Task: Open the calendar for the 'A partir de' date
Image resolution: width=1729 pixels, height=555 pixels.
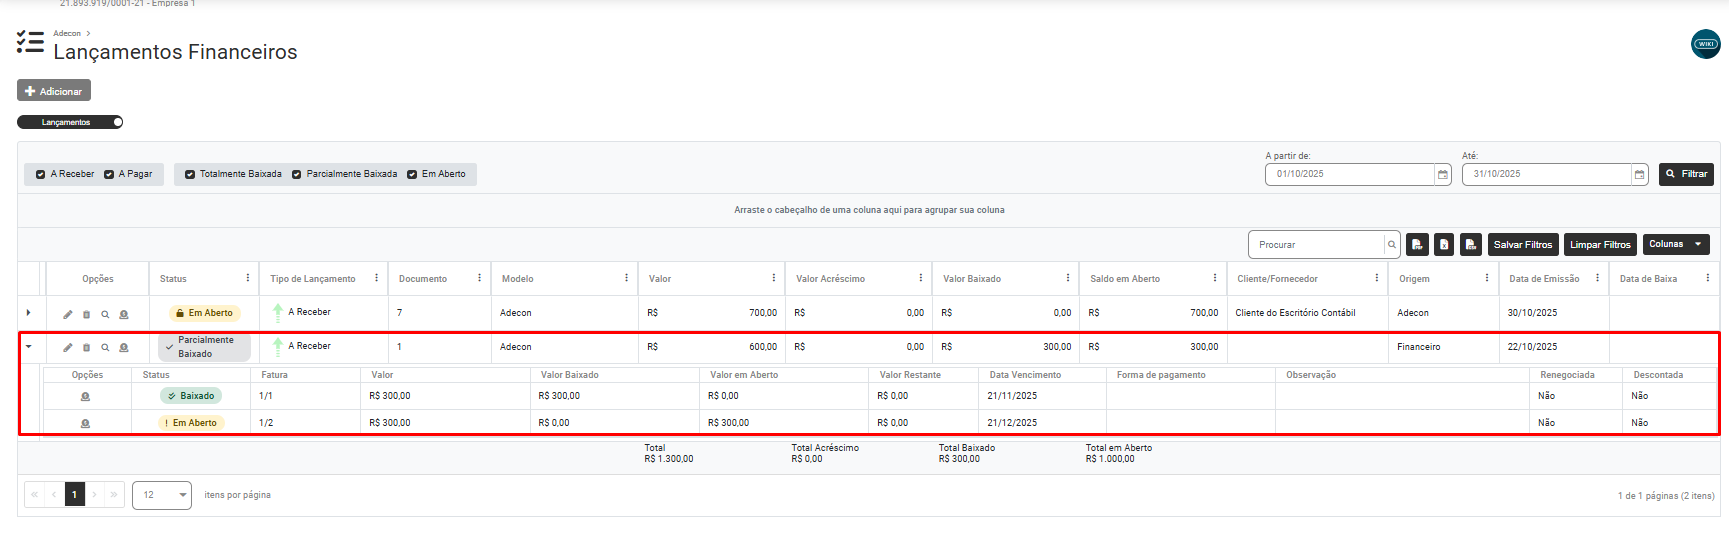Action: coord(1443,175)
